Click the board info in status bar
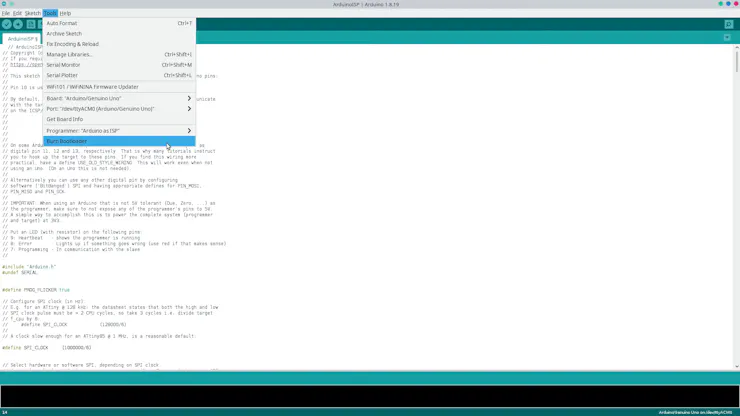Viewport: 740px width, 416px height. coord(695,412)
